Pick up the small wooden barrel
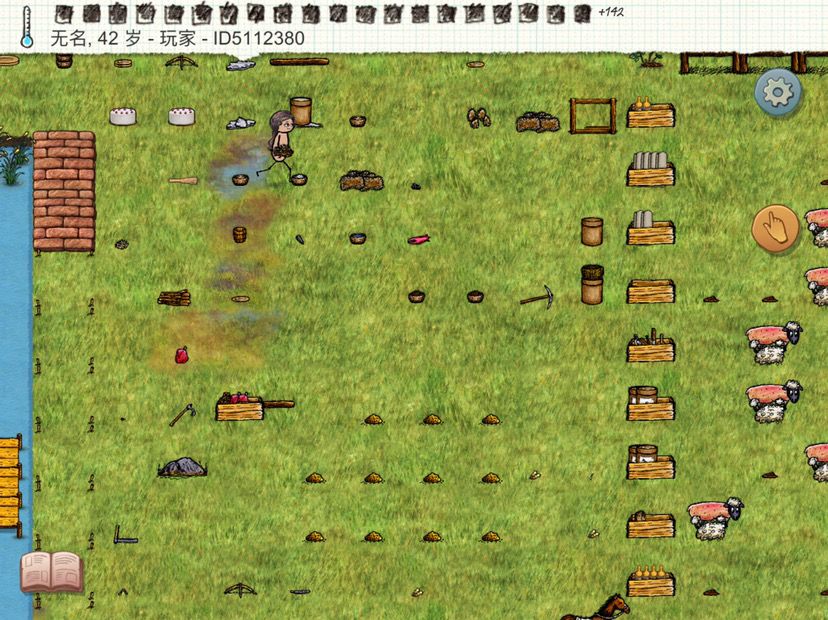This screenshot has height=620, width=828. coord(240,234)
